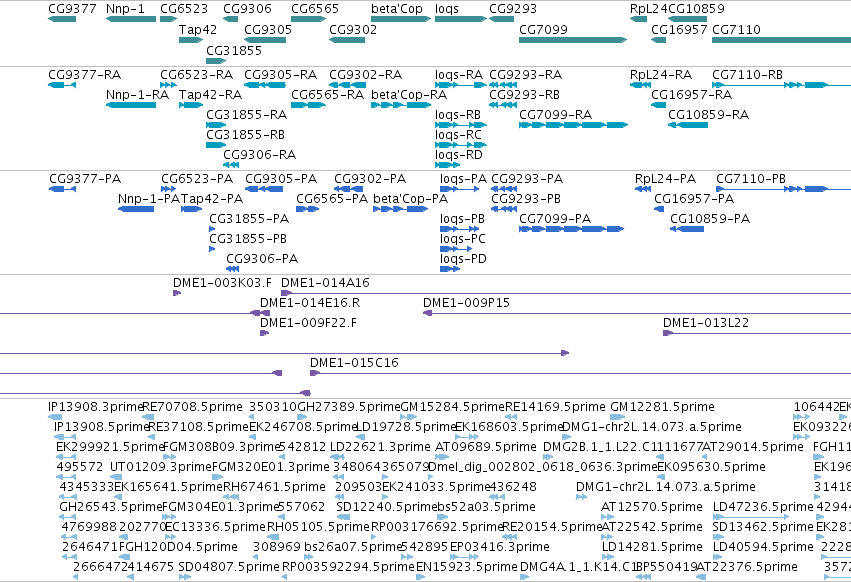Image resolution: width=851 pixels, height=582 pixels.
Task: Select the CG10859 gene label
Action: click(696, 9)
